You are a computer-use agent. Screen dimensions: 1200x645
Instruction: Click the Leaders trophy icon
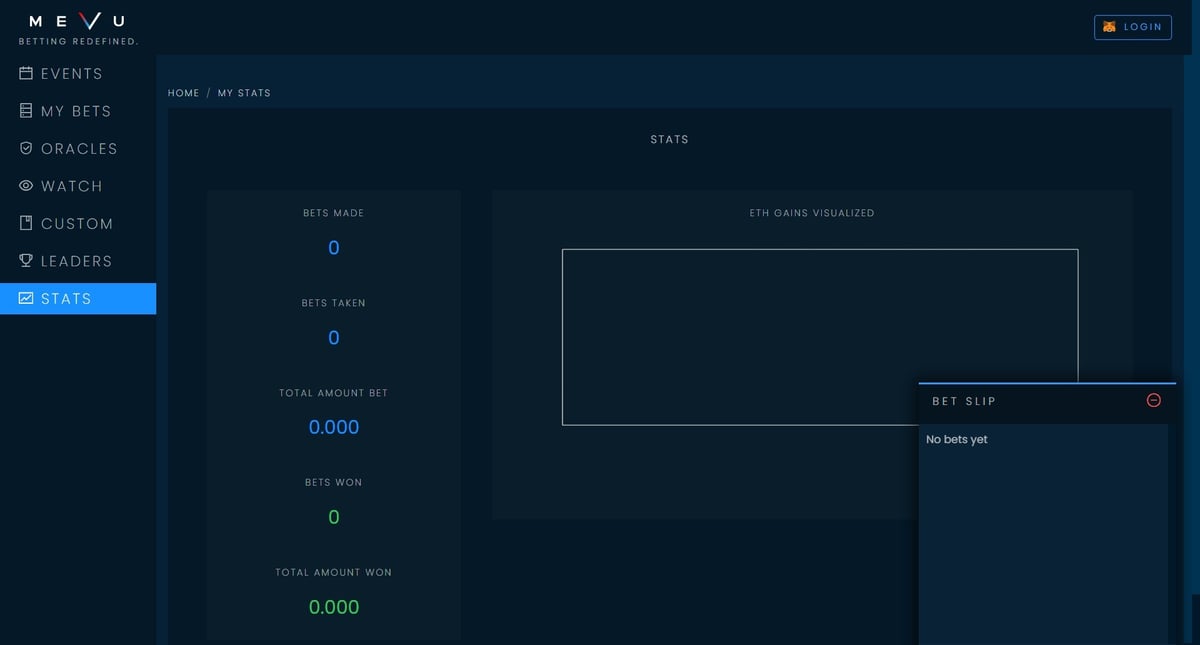pos(26,261)
